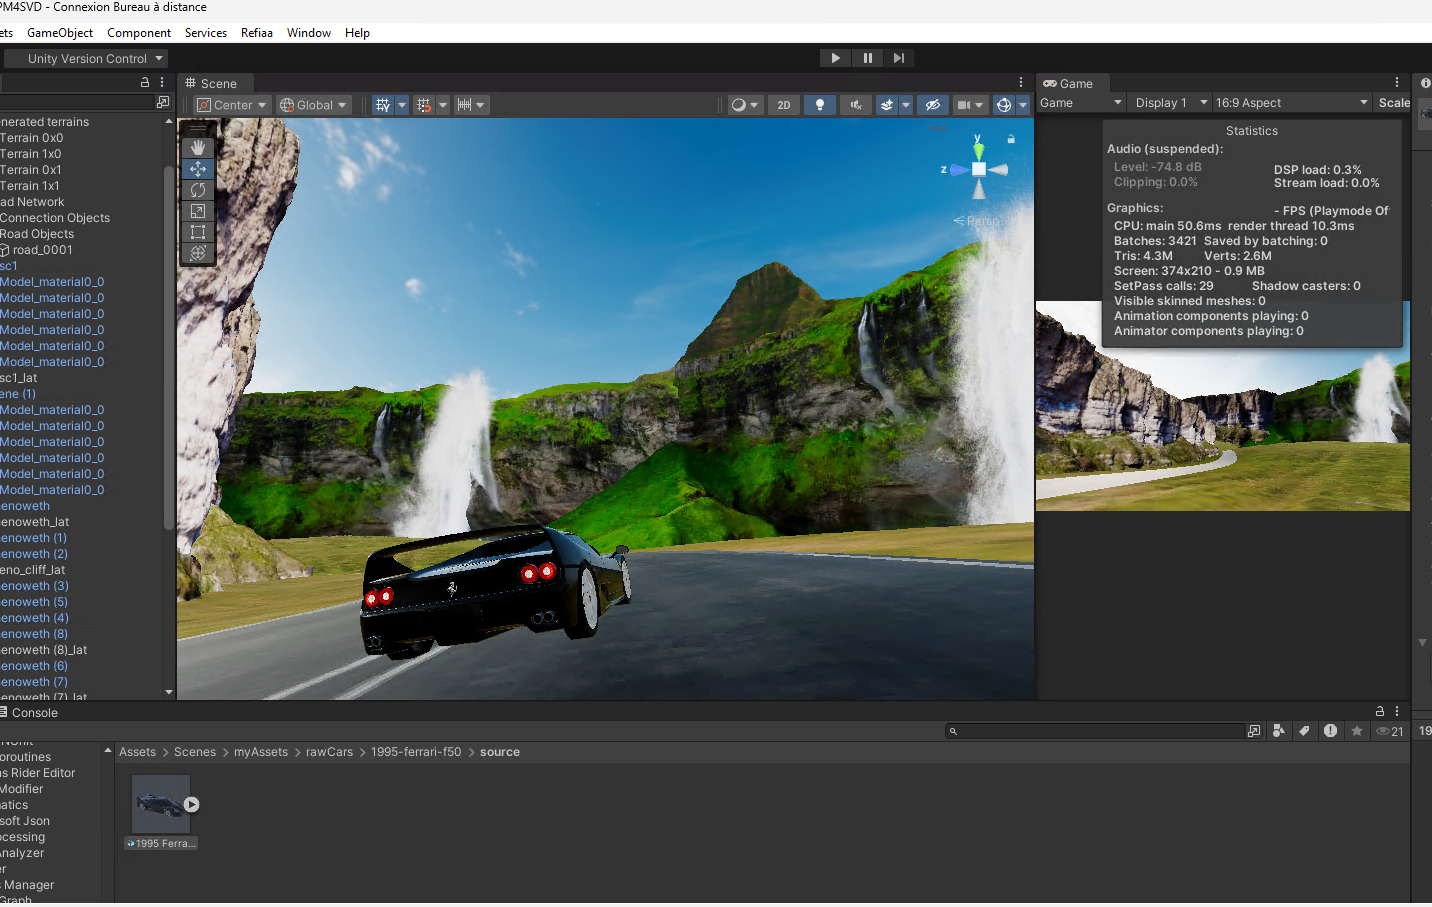Switch to the Console tab
1432x907 pixels.
pyautogui.click(x=33, y=713)
